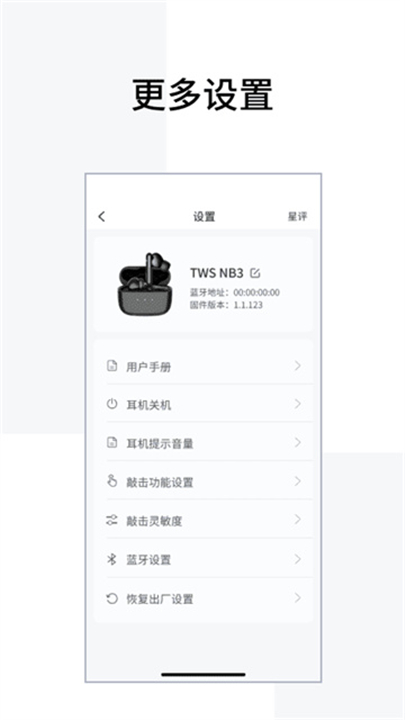This screenshot has height=720, width=405.
Task: Tap the TWS NB3 device name
Action: [217, 273]
